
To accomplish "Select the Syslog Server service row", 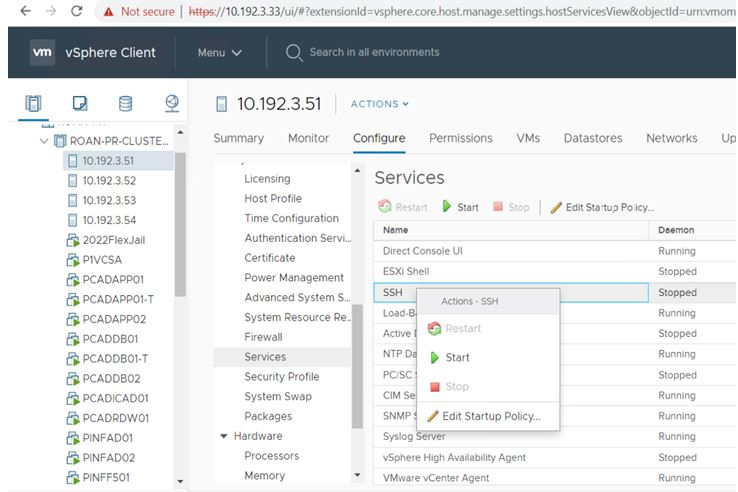I will click(x=554, y=436).
